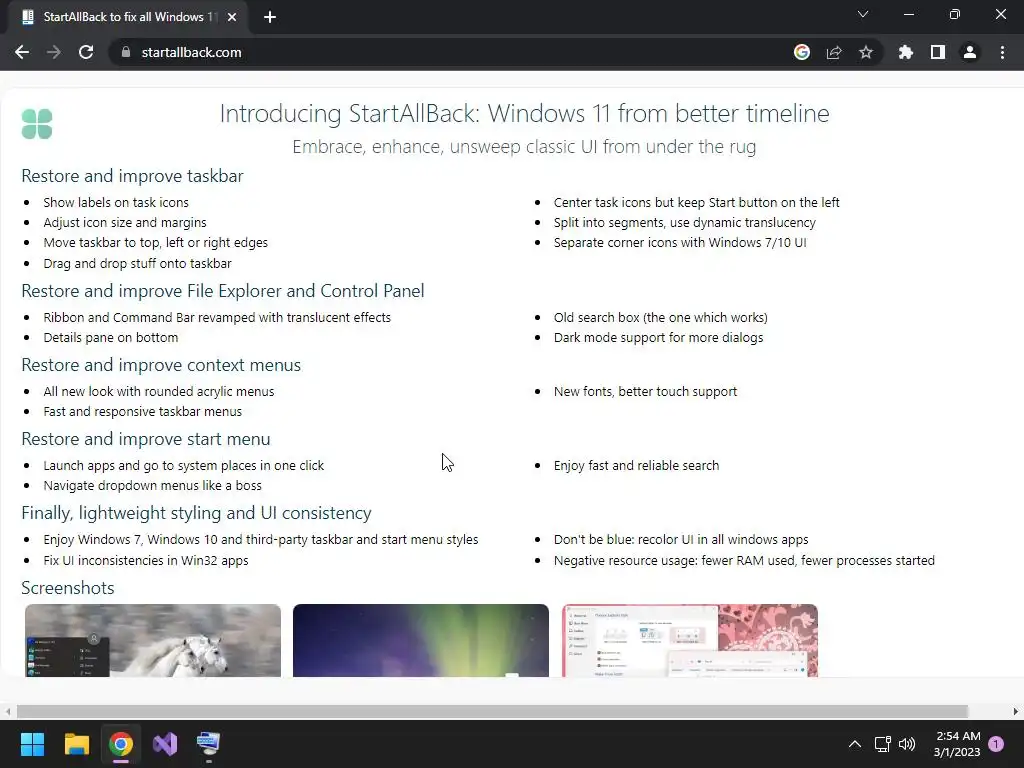
Task: Open the clock showing 2:54 AM
Action: click(x=957, y=744)
